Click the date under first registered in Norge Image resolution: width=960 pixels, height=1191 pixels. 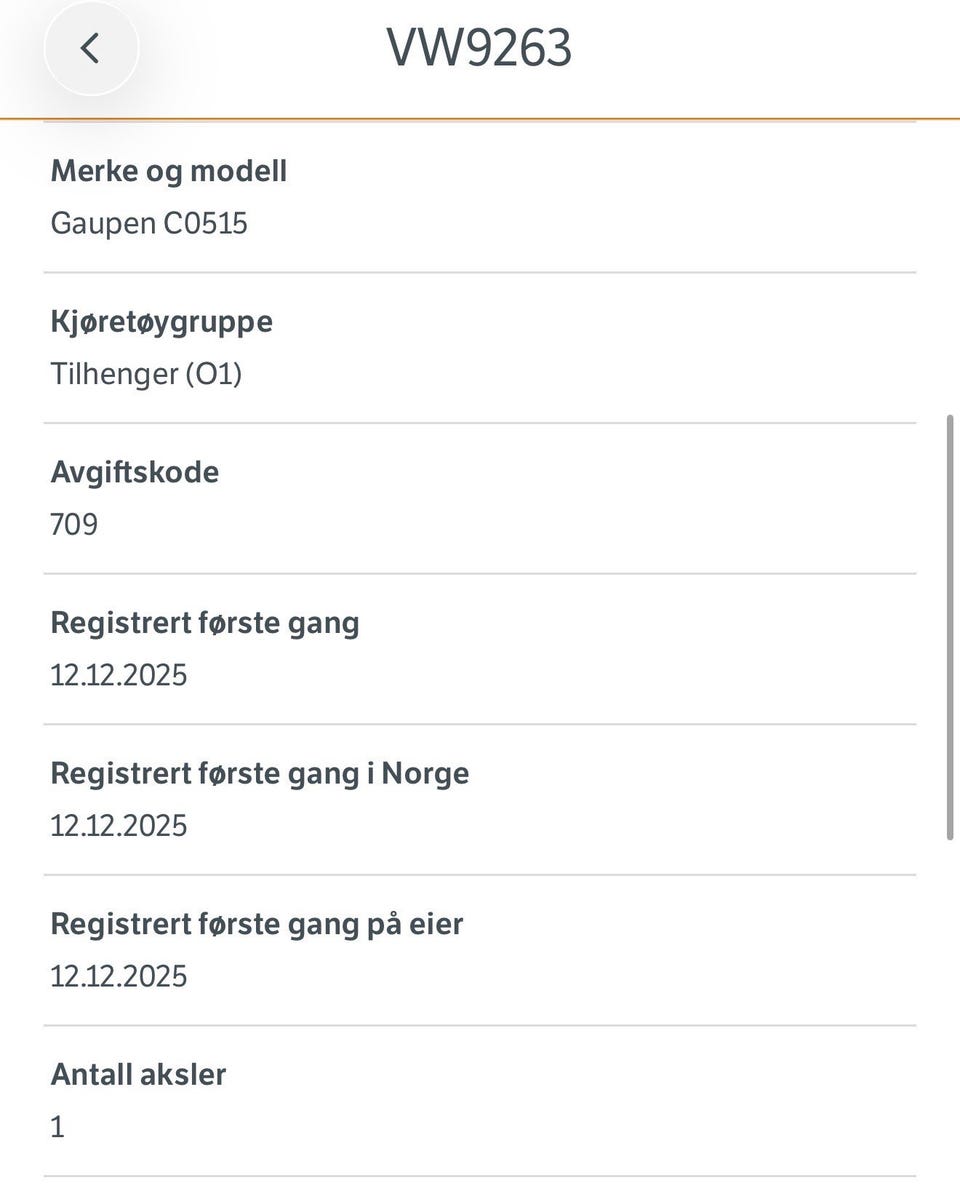[x=118, y=825]
